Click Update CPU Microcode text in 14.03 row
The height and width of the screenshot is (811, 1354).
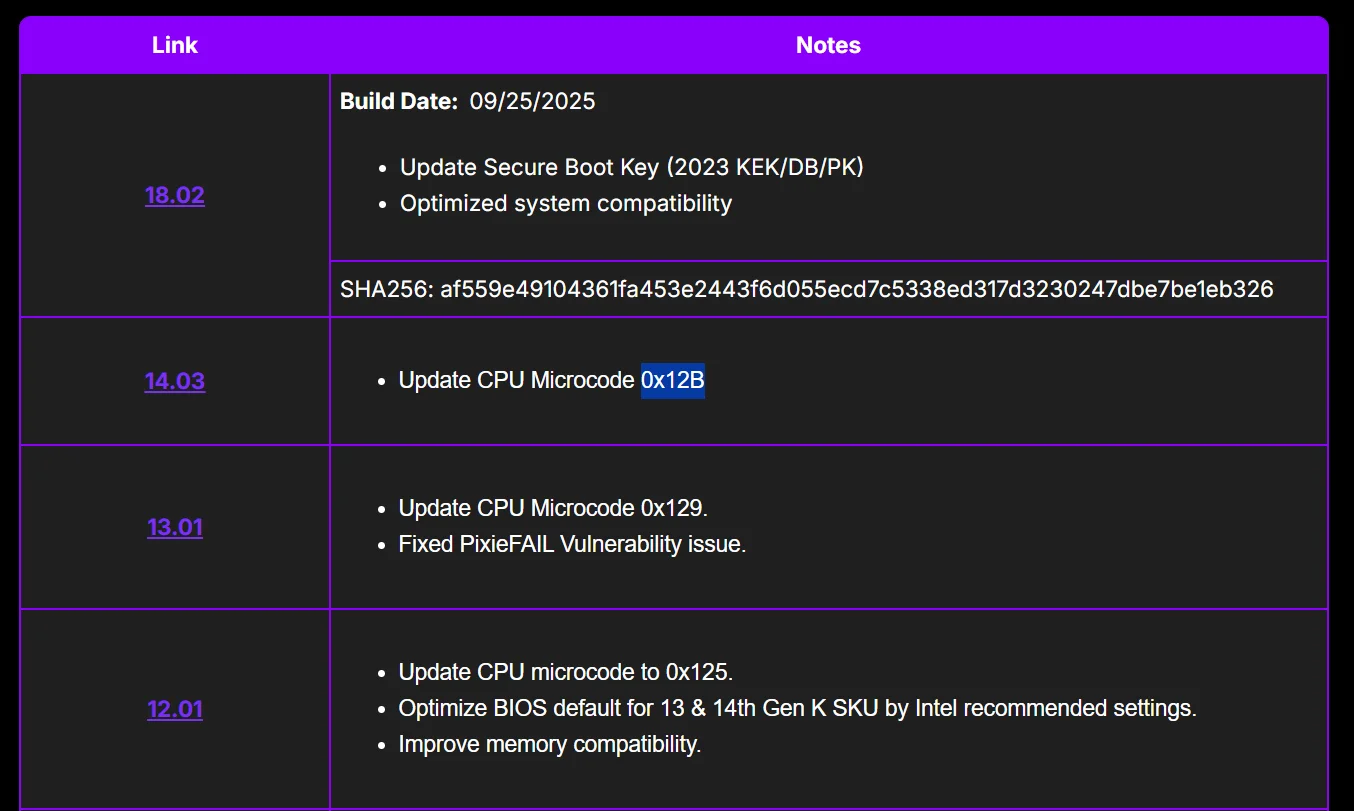click(517, 380)
